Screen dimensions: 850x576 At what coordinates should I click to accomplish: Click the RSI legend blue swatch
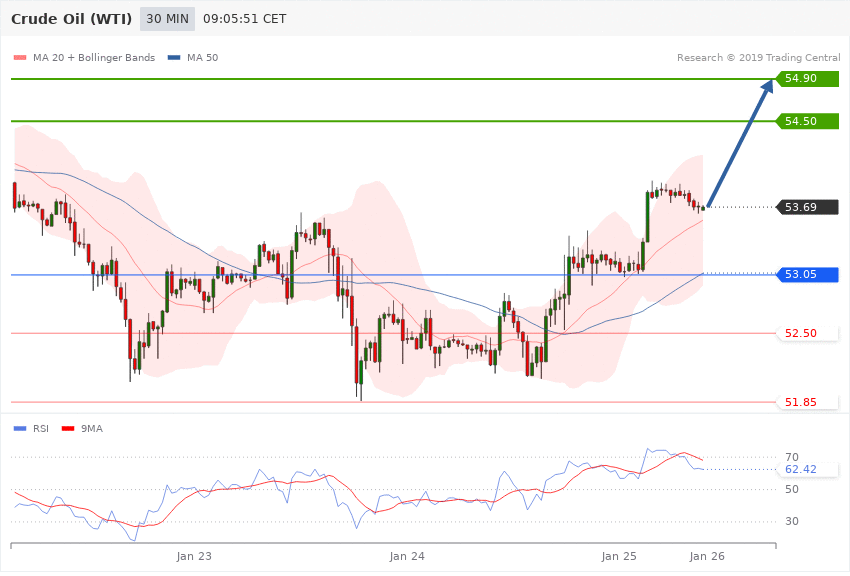20,429
